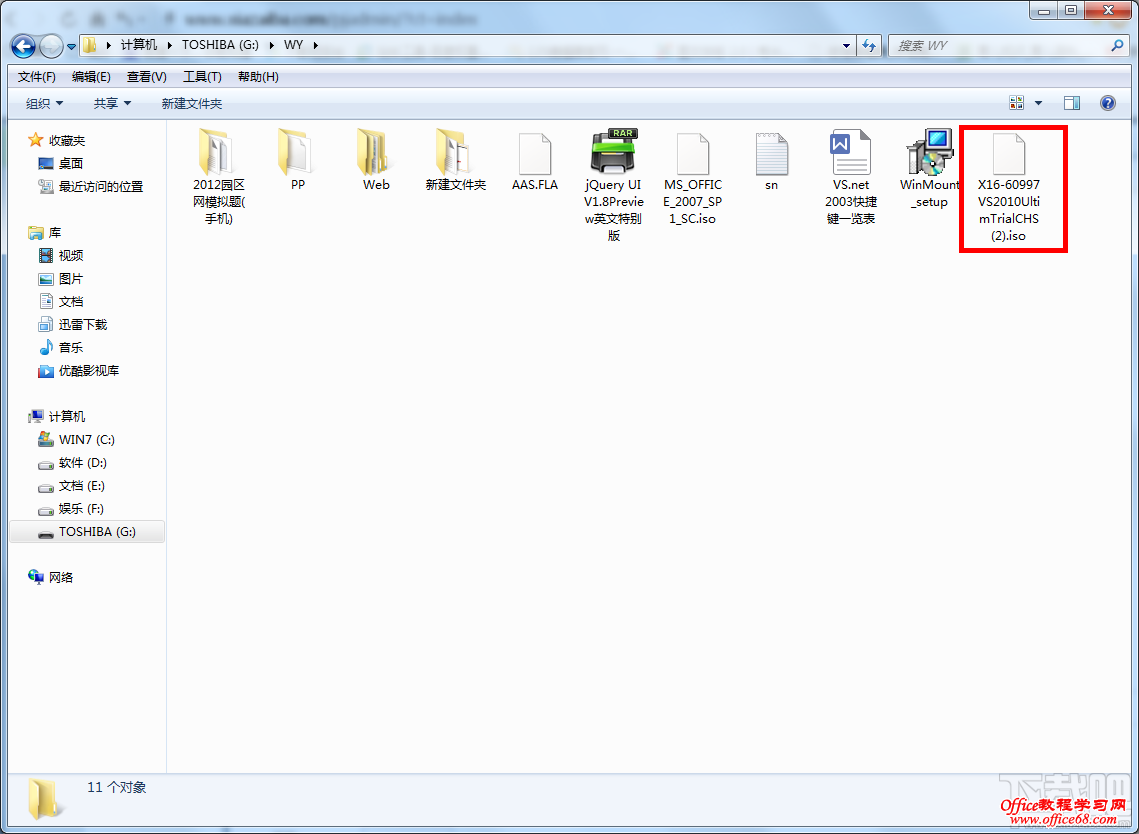
Task: Open the 编辑(E) menu
Action: 92,76
